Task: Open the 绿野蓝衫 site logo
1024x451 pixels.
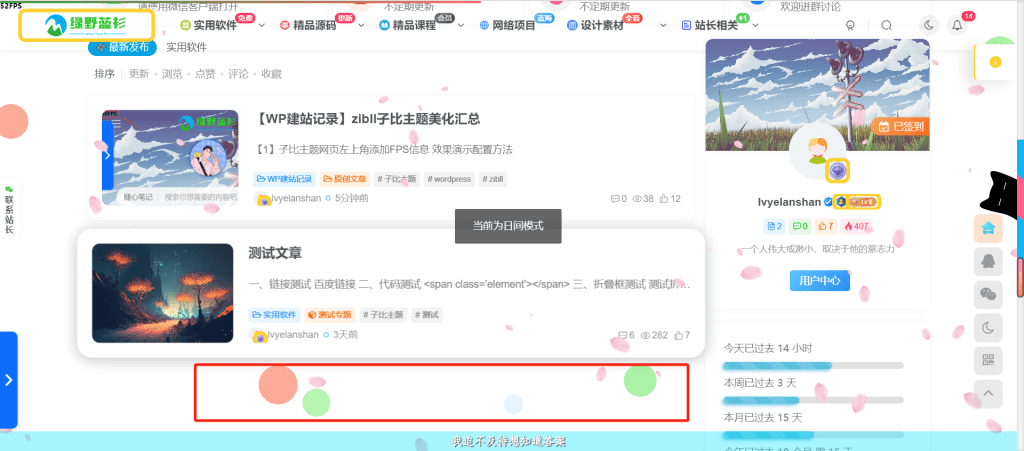Action: pos(86,25)
